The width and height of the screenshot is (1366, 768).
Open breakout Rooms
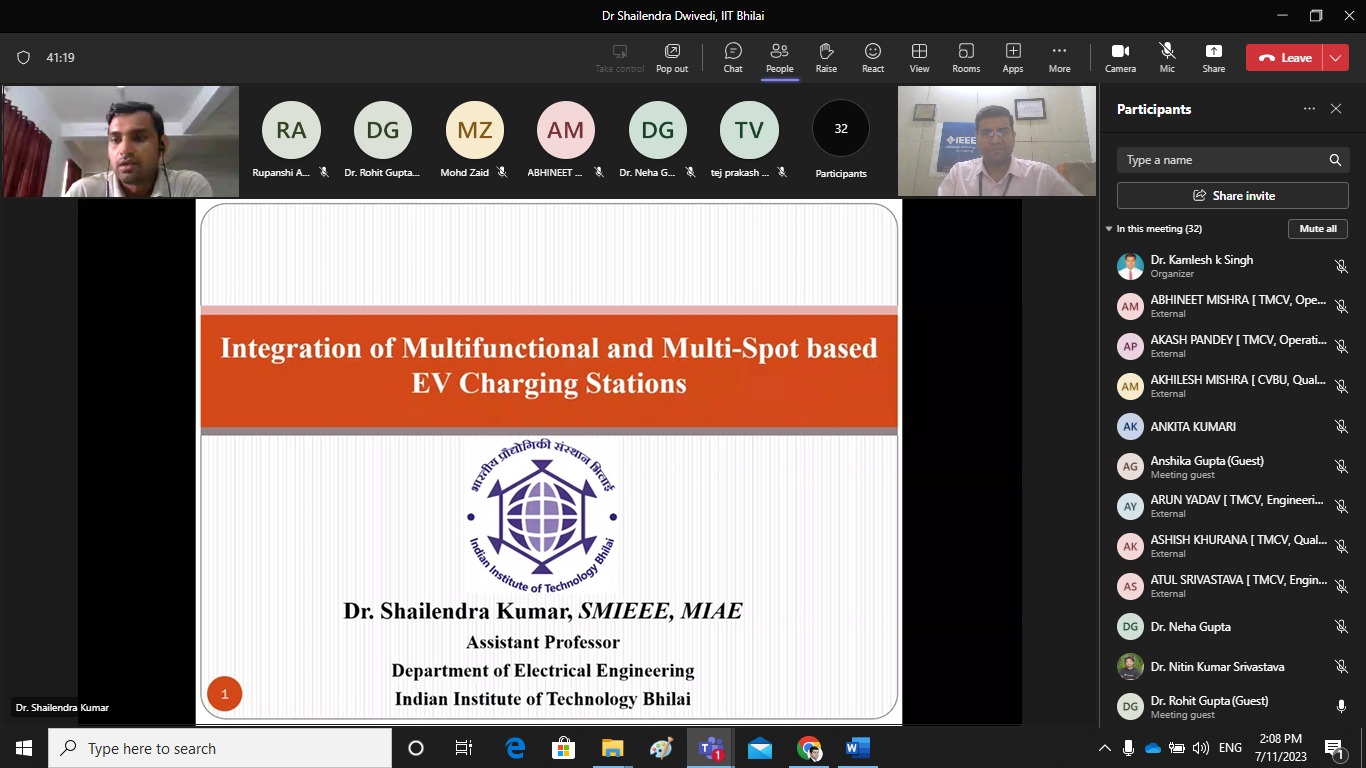pos(966,57)
